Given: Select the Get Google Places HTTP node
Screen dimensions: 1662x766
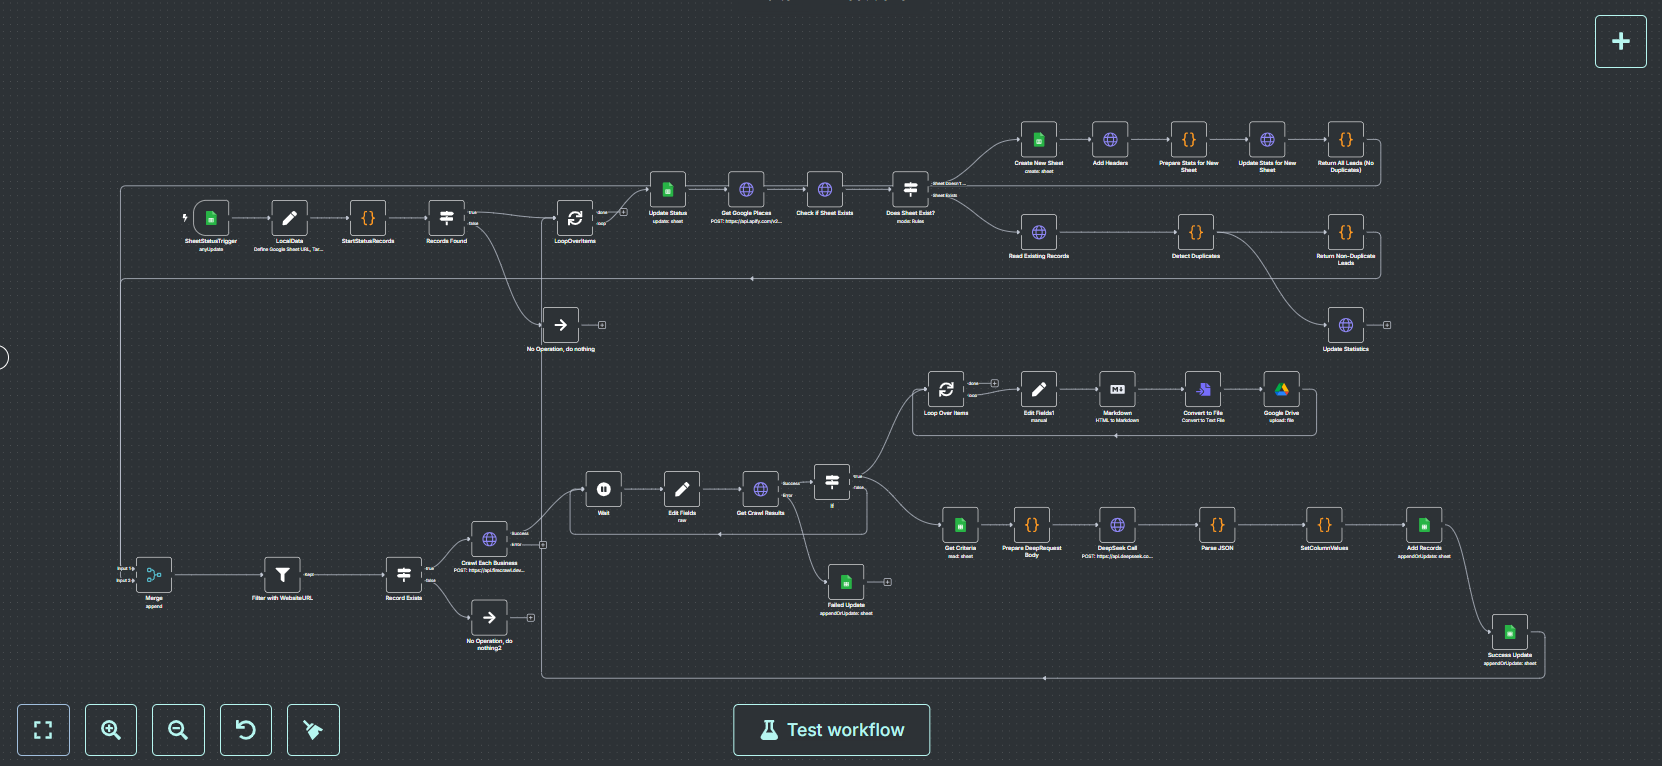Looking at the screenshot, I should click(x=746, y=190).
